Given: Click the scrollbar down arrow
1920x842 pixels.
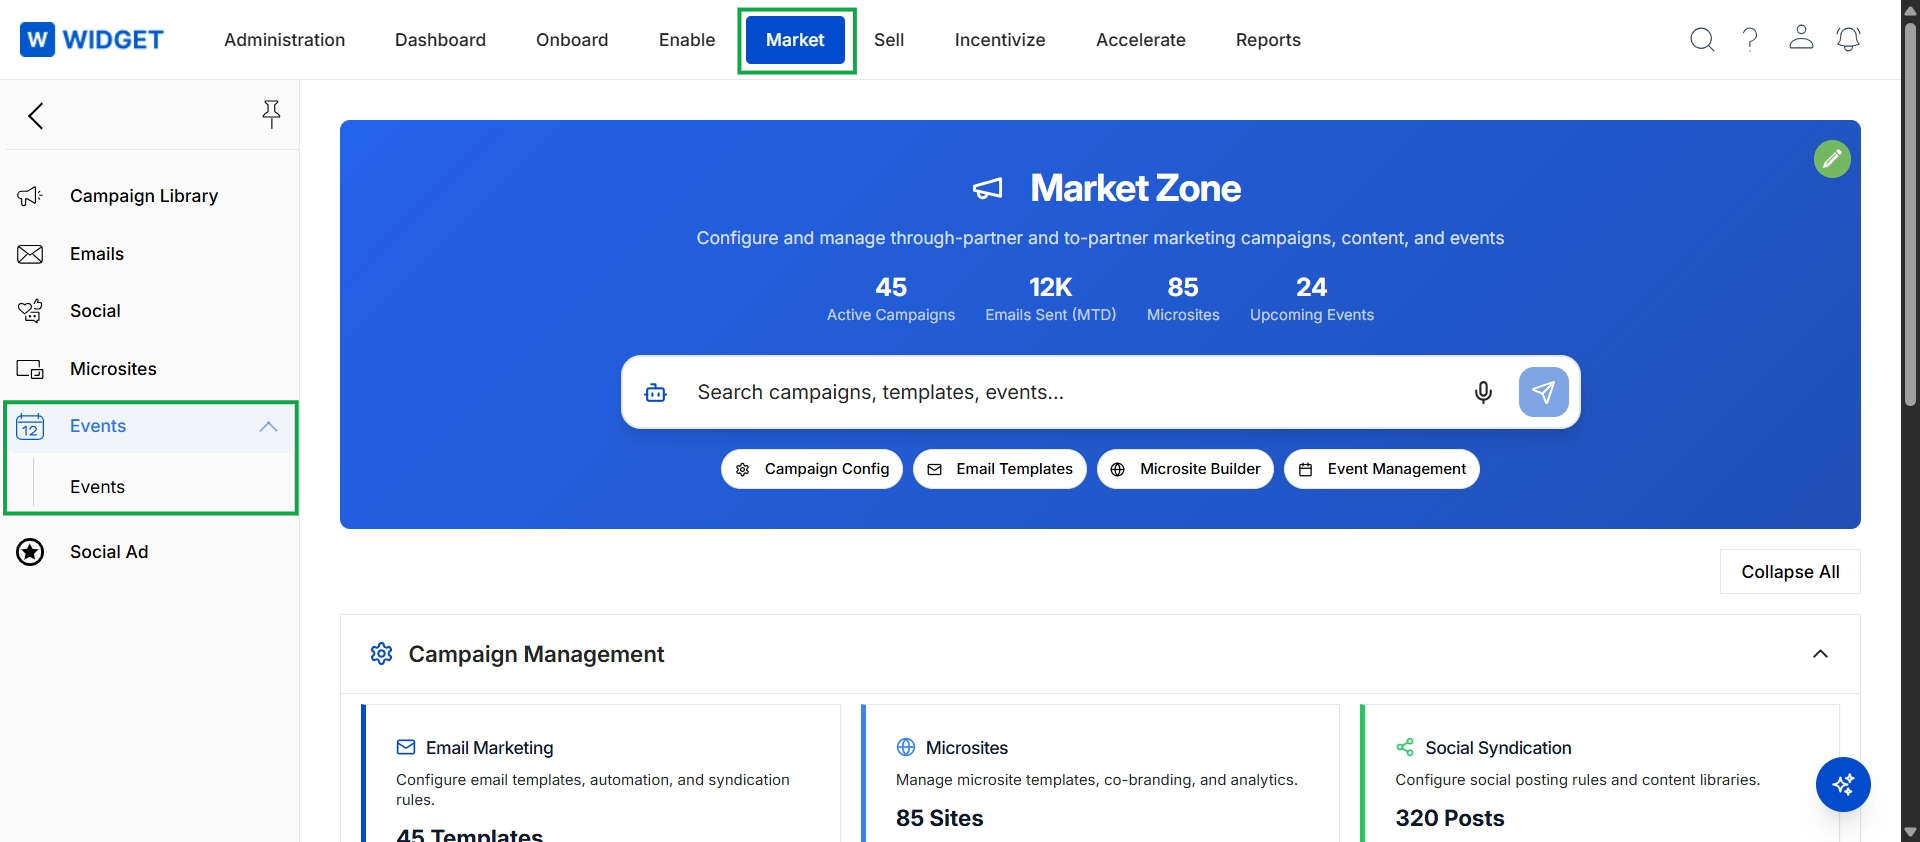Looking at the screenshot, I should pos(1910,832).
